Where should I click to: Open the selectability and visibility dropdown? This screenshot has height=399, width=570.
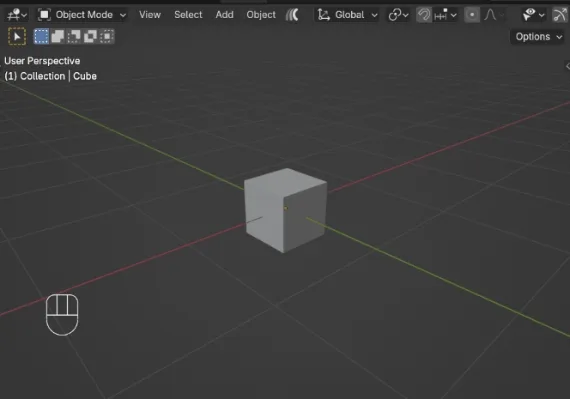click(533, 15)
